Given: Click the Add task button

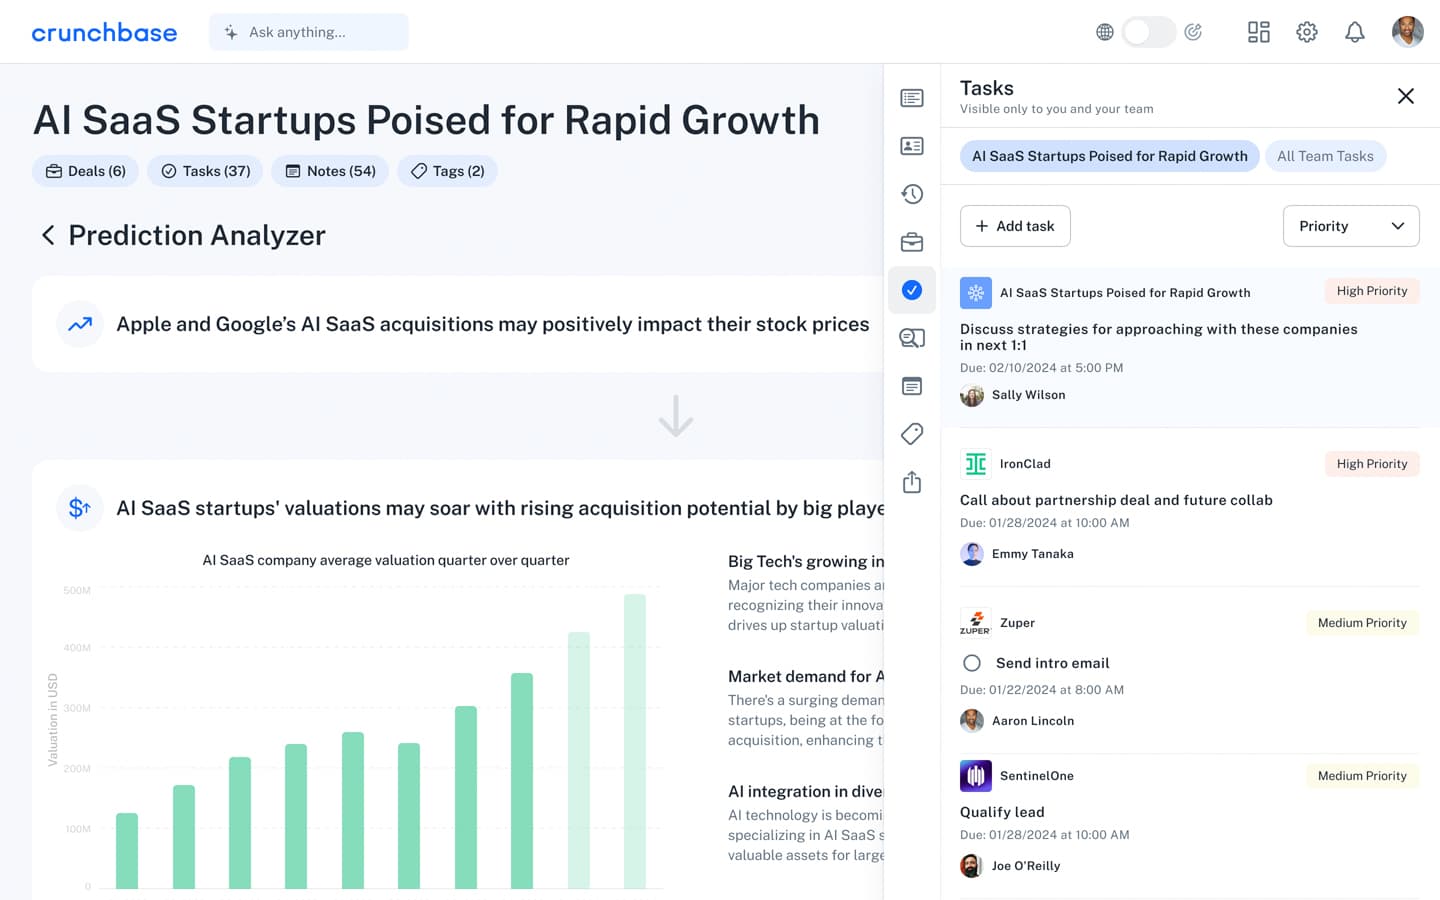Looking at the screenshot, I should click(1015, 226).
